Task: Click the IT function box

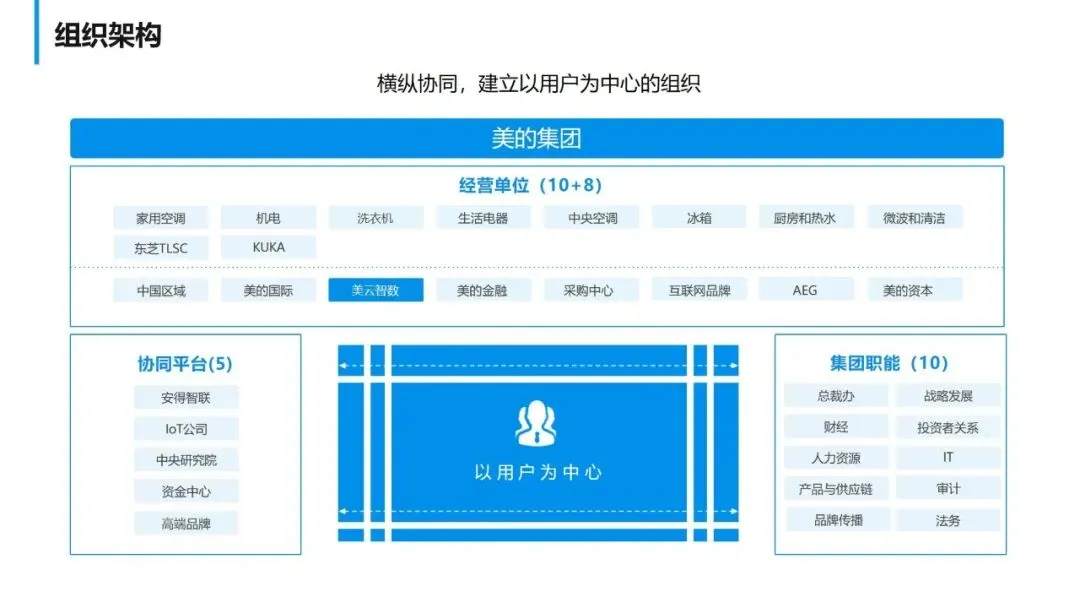Action: (948, 457)
